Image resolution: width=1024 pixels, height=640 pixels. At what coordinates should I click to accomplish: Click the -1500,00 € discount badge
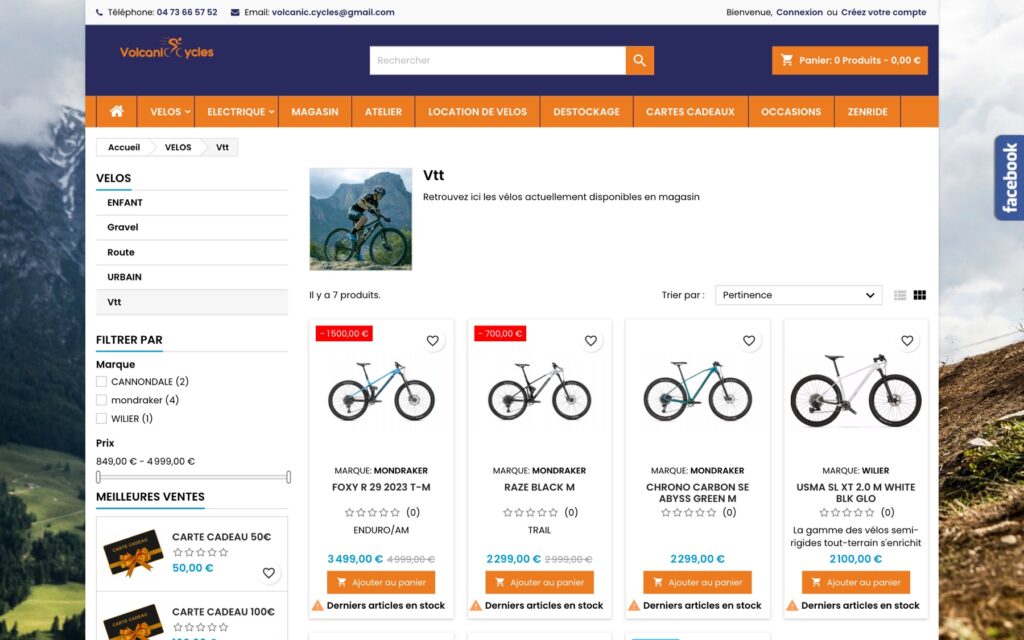point(344,334)
